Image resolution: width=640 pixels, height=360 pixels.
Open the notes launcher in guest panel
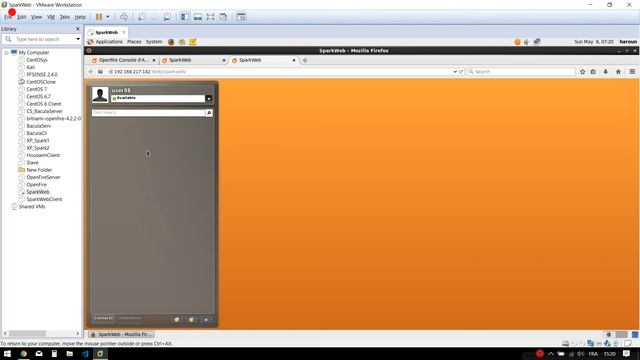click(x=193, y=42)
